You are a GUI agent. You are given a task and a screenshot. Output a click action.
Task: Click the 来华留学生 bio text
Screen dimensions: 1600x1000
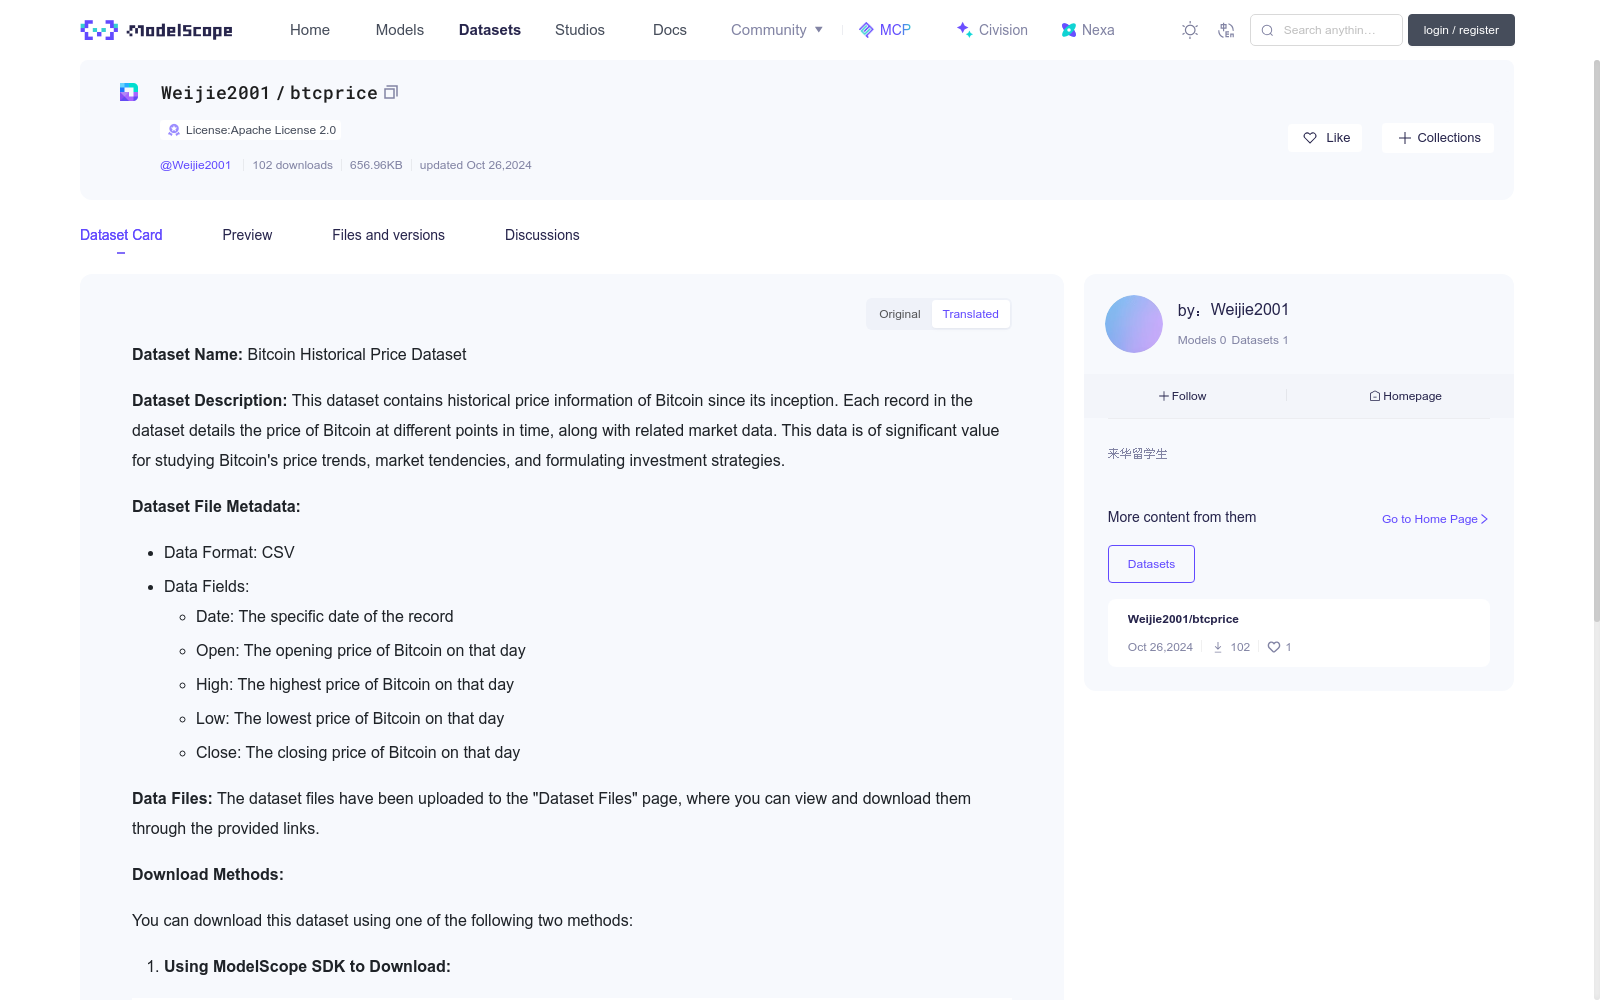pyautogui.click(x=1137, y=454)
